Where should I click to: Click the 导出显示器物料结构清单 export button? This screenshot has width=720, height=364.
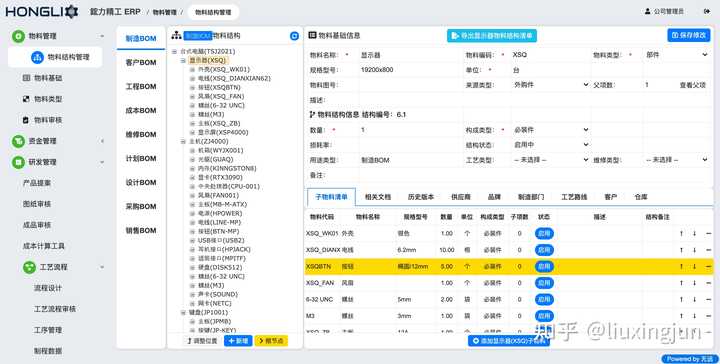tap(492, 36)
